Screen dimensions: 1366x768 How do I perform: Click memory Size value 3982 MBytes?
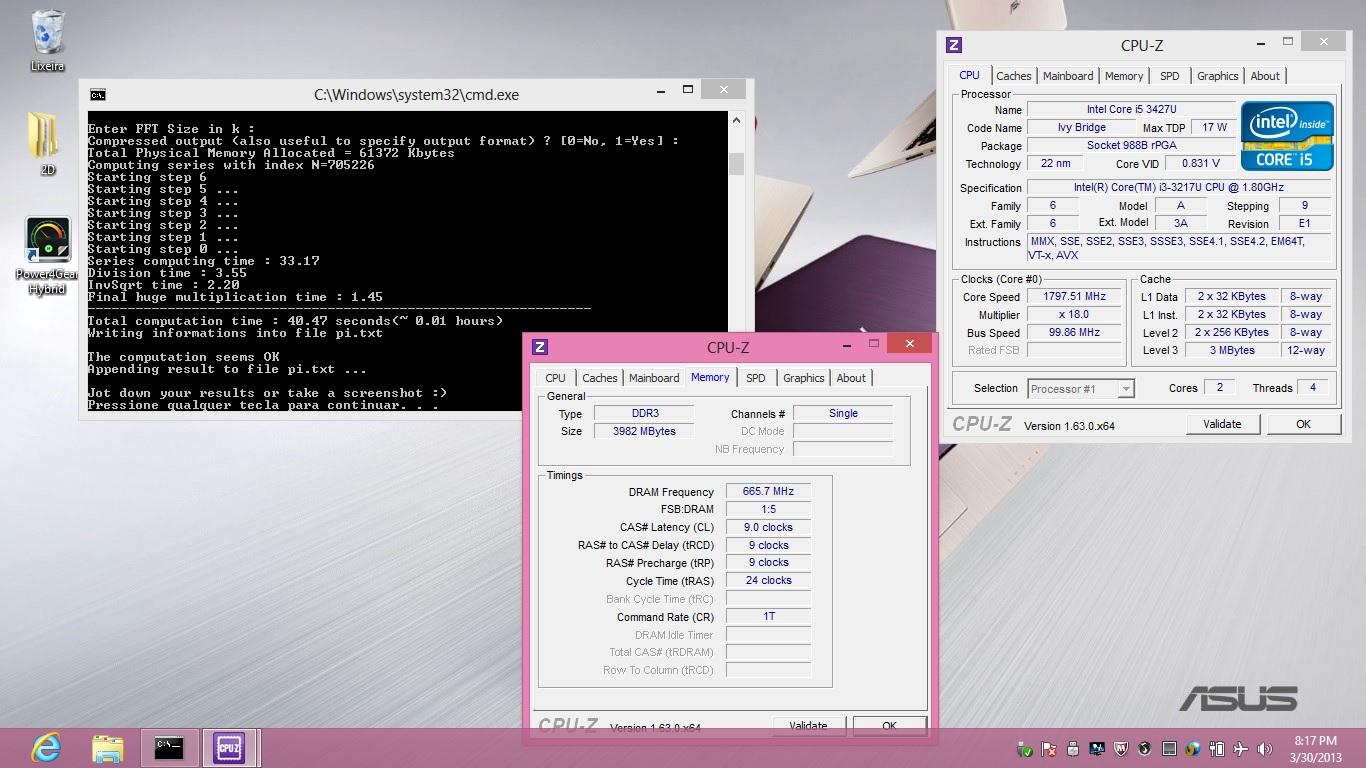click(x=644, y=431)
